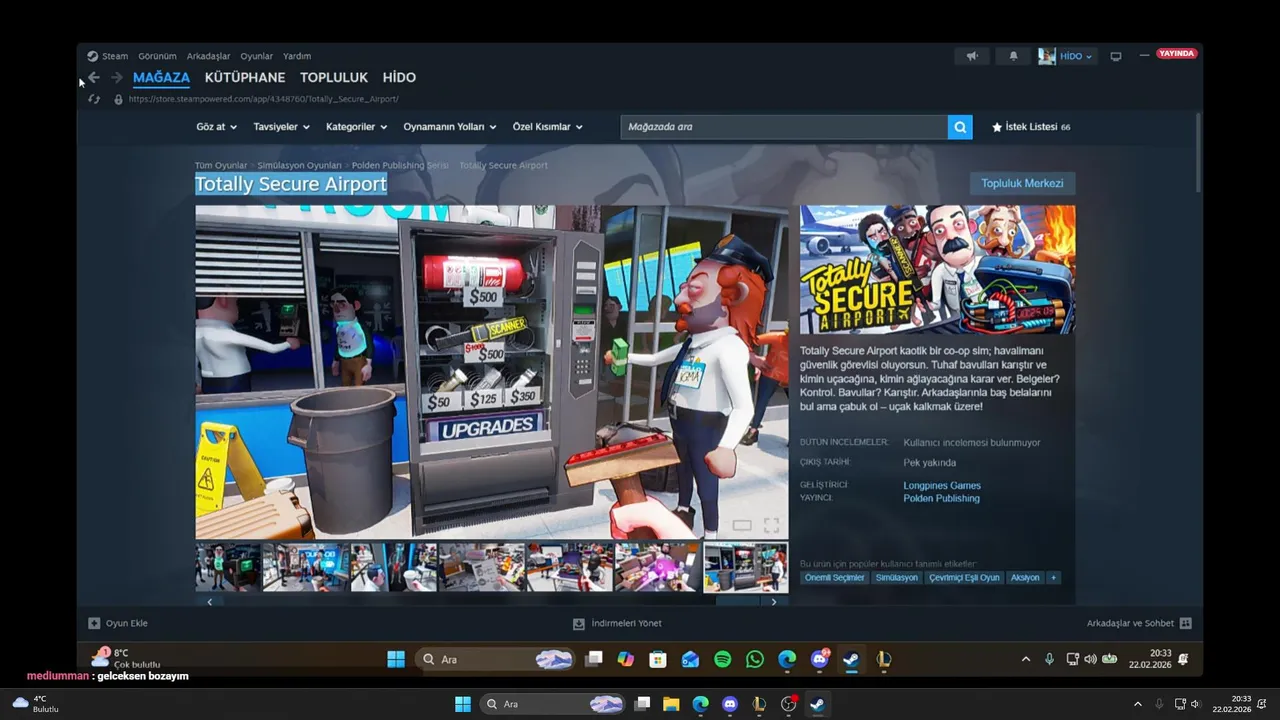Open Spotify in the streamed taskbar

click(723, 659)
